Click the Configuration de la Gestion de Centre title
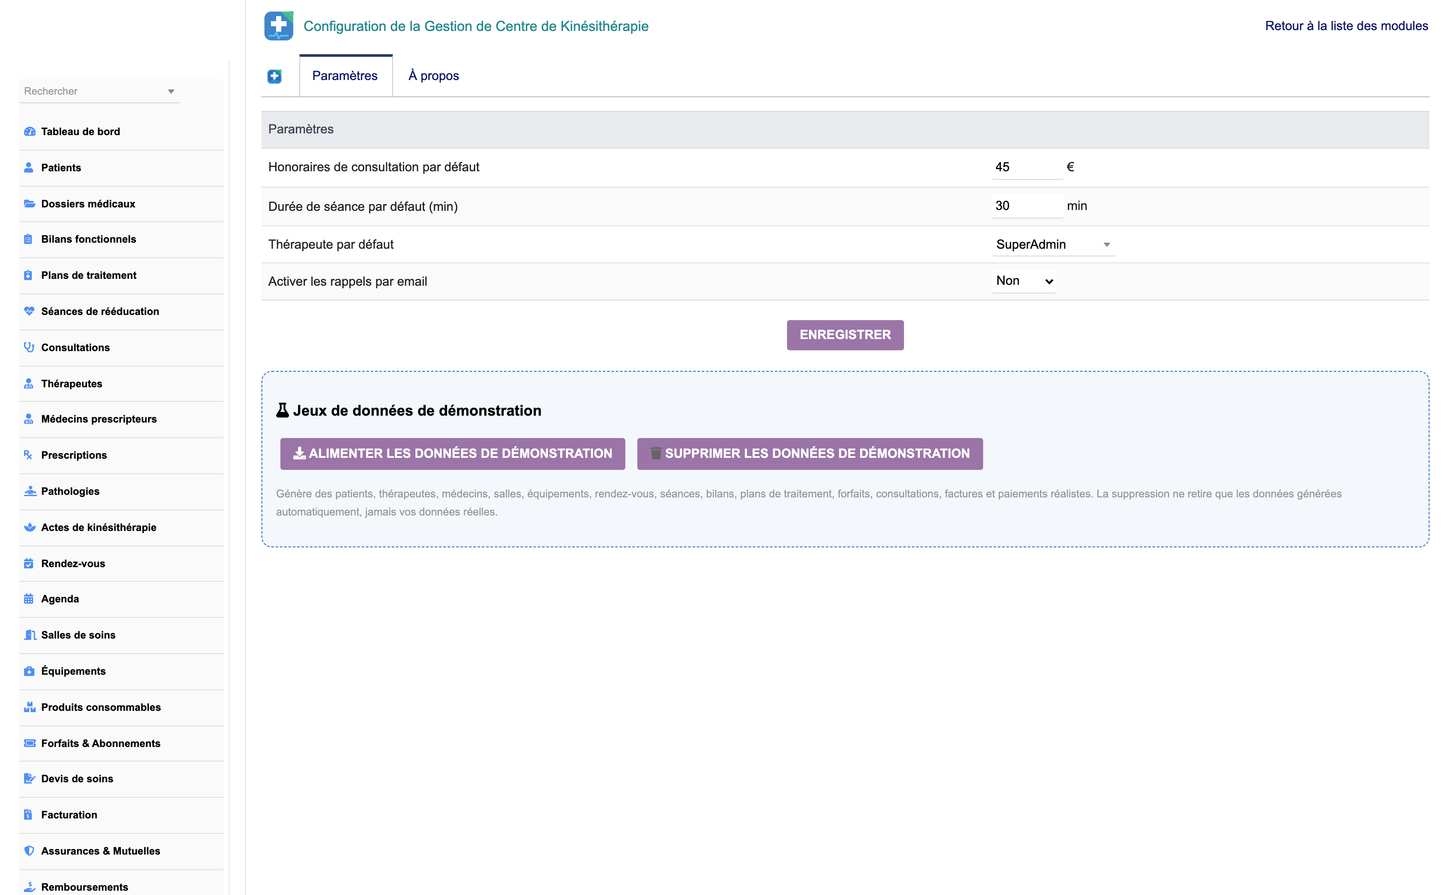Viewport: 1445px width, 895px height. 476,26
